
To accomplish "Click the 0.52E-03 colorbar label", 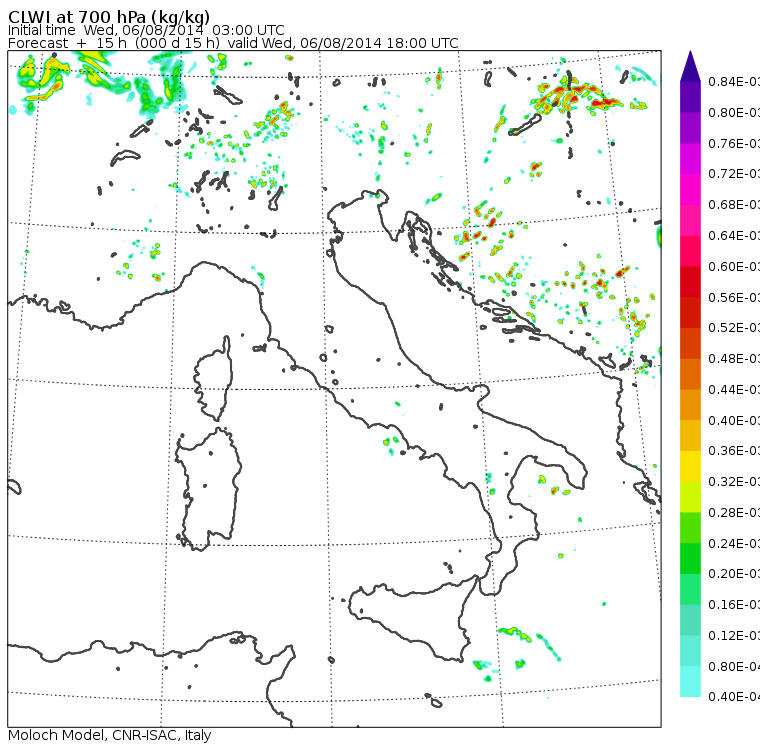I will (734, 328).
